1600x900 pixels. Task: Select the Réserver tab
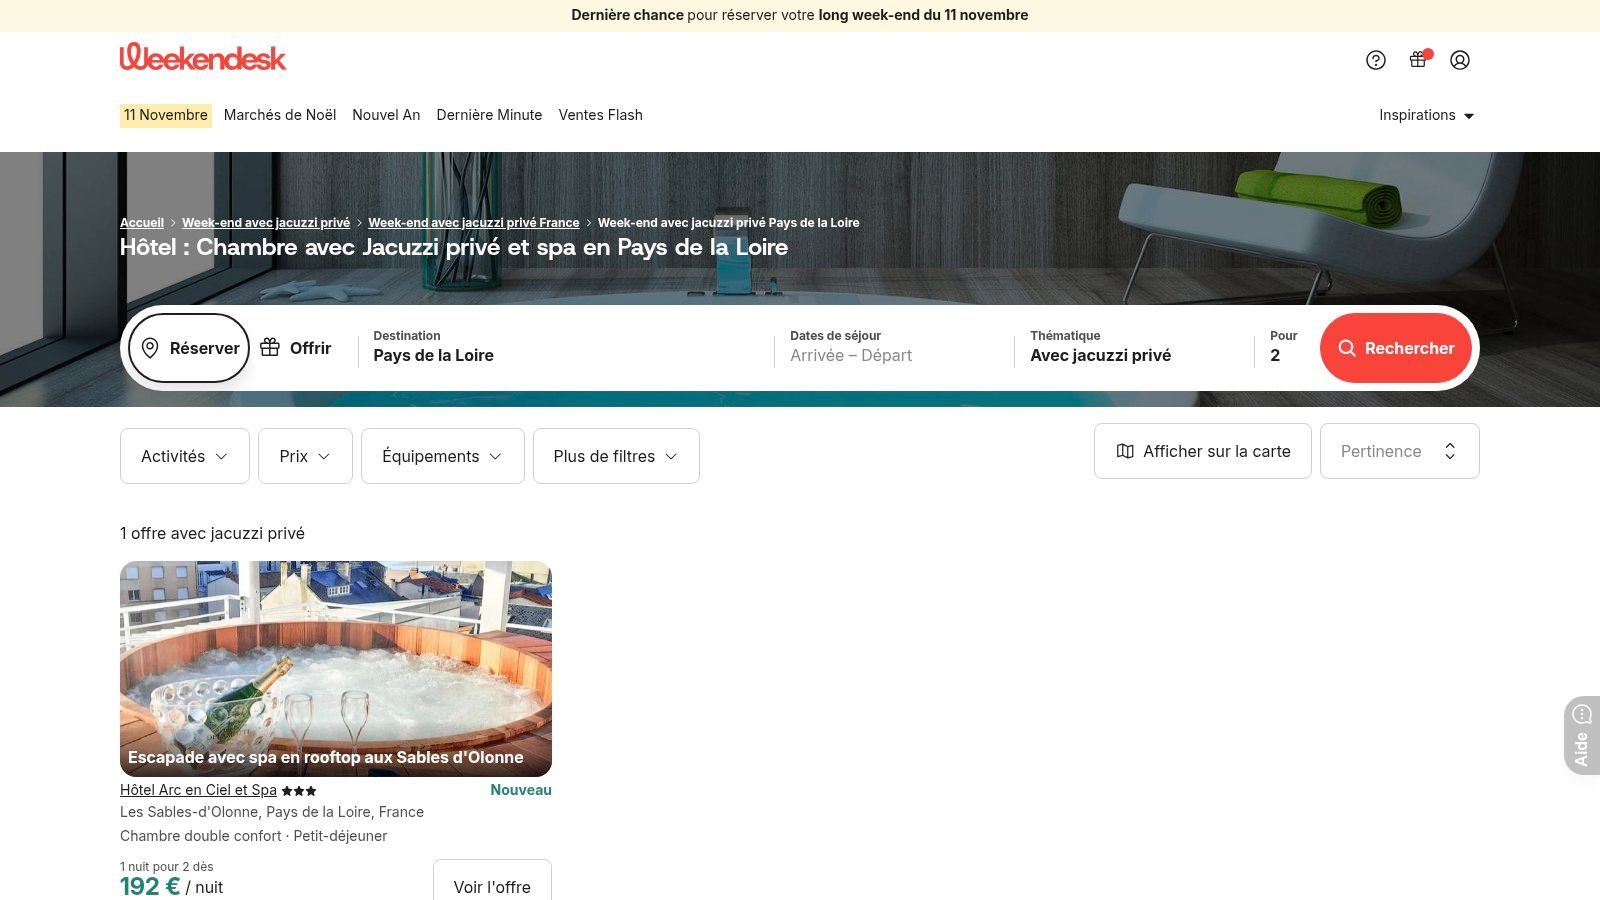coord(189,348)
